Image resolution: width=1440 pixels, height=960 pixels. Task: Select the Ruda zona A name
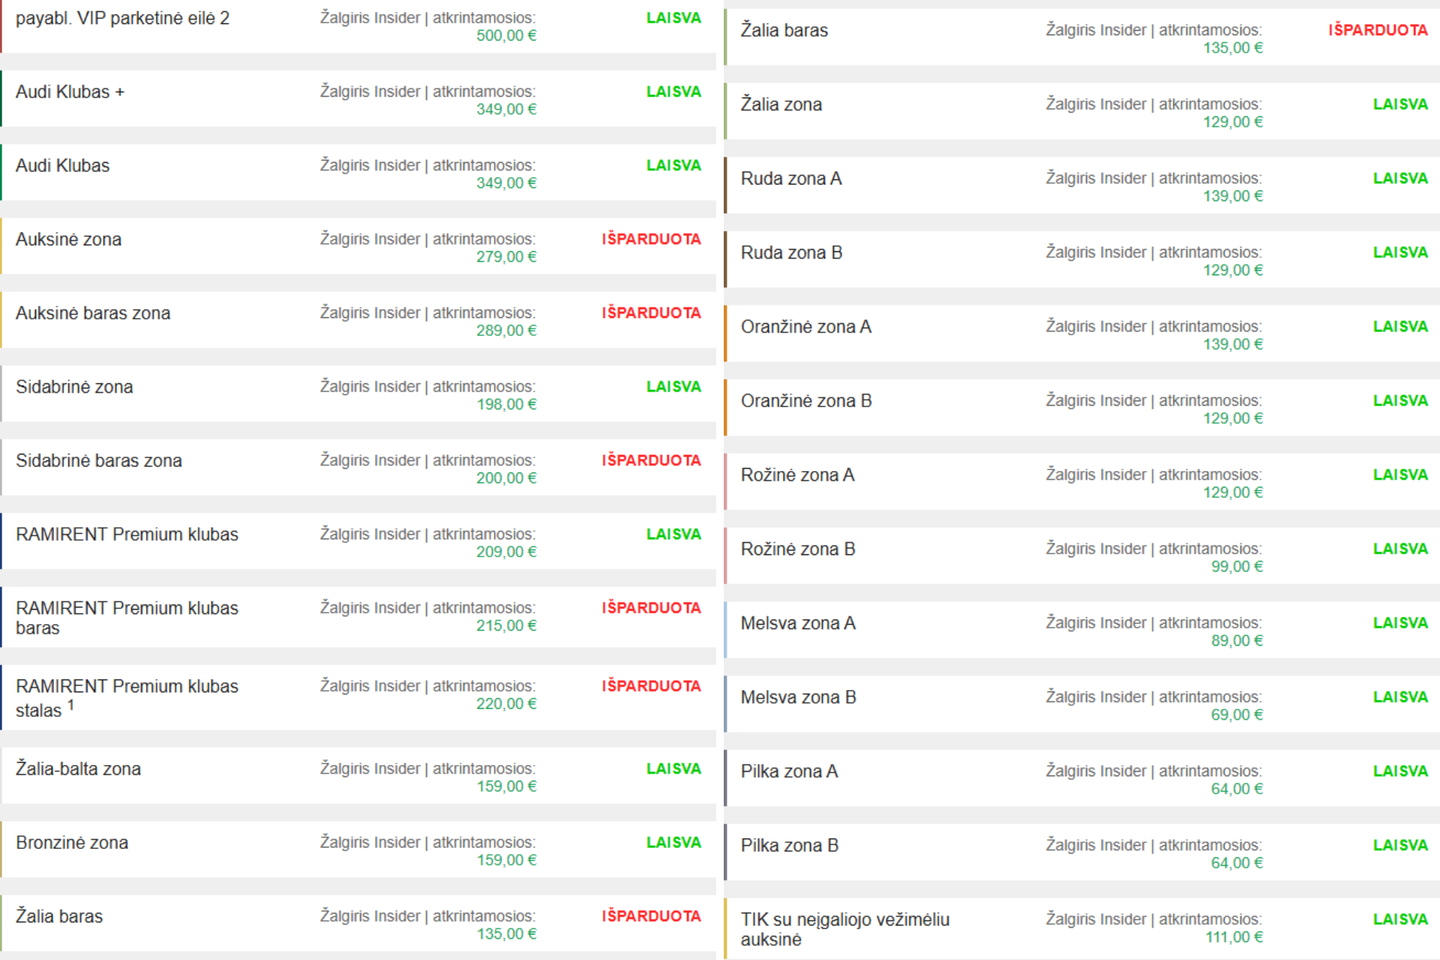click(791, 179)
